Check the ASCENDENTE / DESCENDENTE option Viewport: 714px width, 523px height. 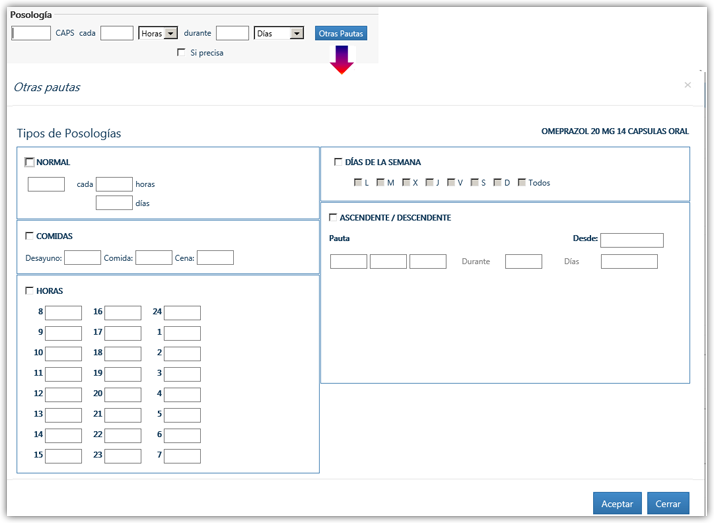333,217
